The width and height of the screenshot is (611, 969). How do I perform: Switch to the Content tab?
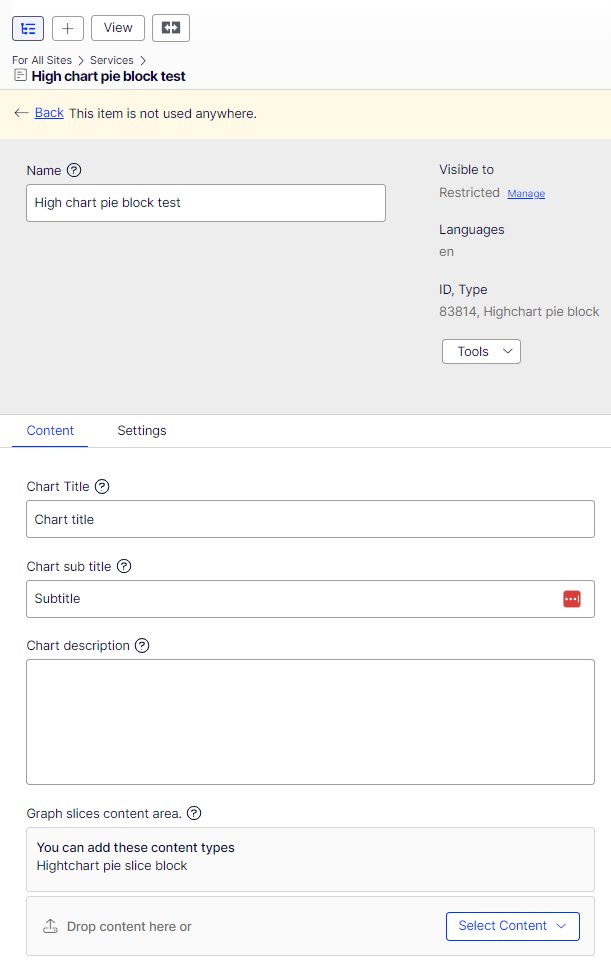pos(50,430)
